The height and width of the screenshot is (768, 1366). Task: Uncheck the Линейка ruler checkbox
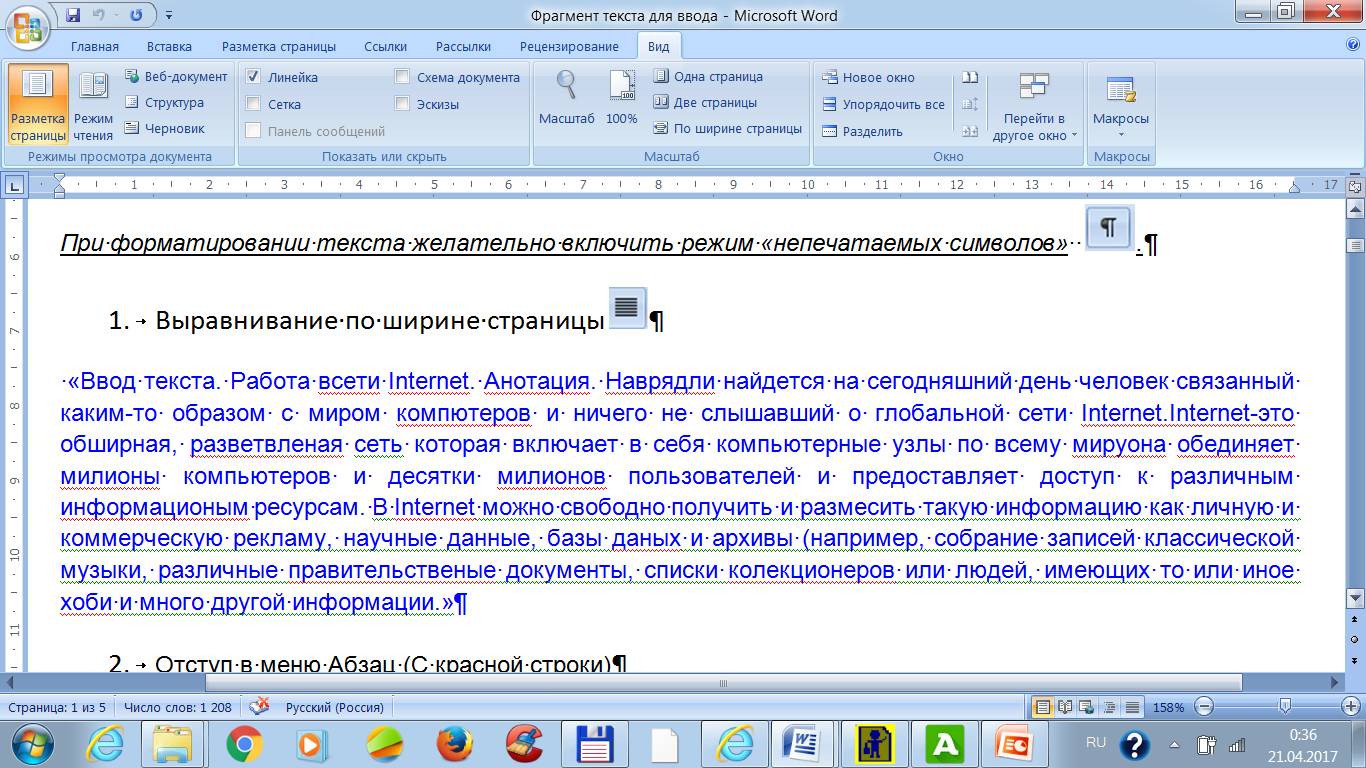pos(254,77)
